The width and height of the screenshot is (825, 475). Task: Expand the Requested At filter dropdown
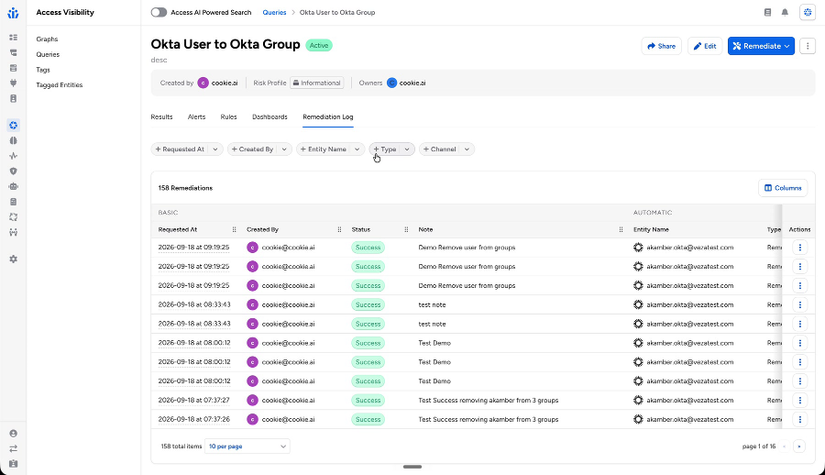click(215, 149)
